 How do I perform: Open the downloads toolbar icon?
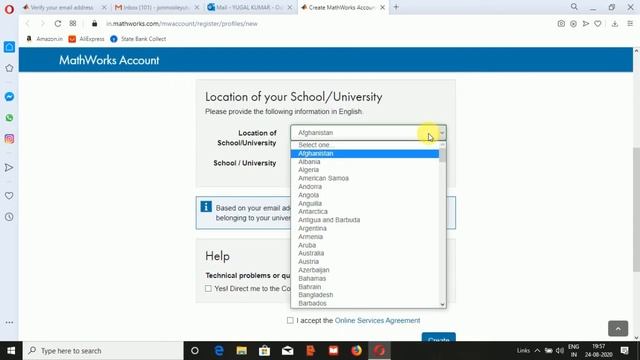(x=615, y=24)
